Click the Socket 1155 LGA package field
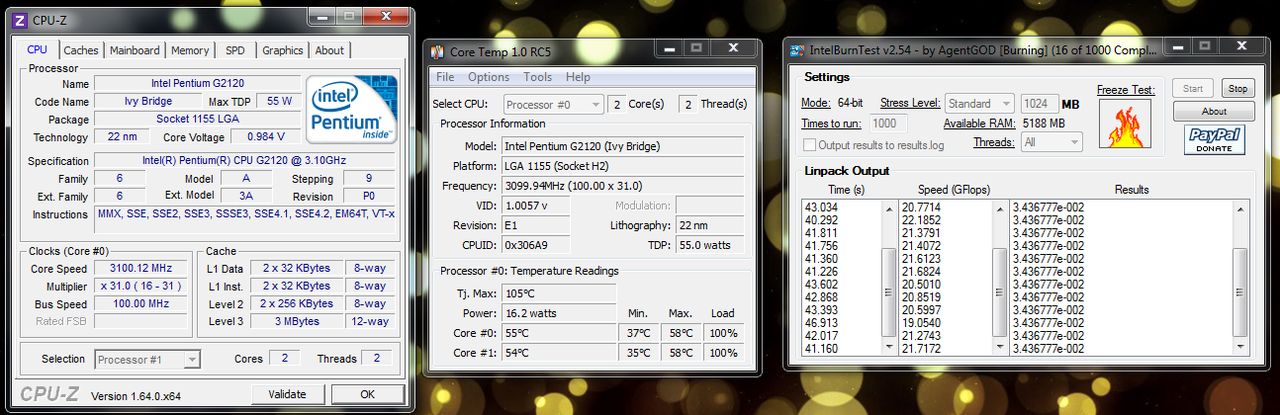 [197, 119]
